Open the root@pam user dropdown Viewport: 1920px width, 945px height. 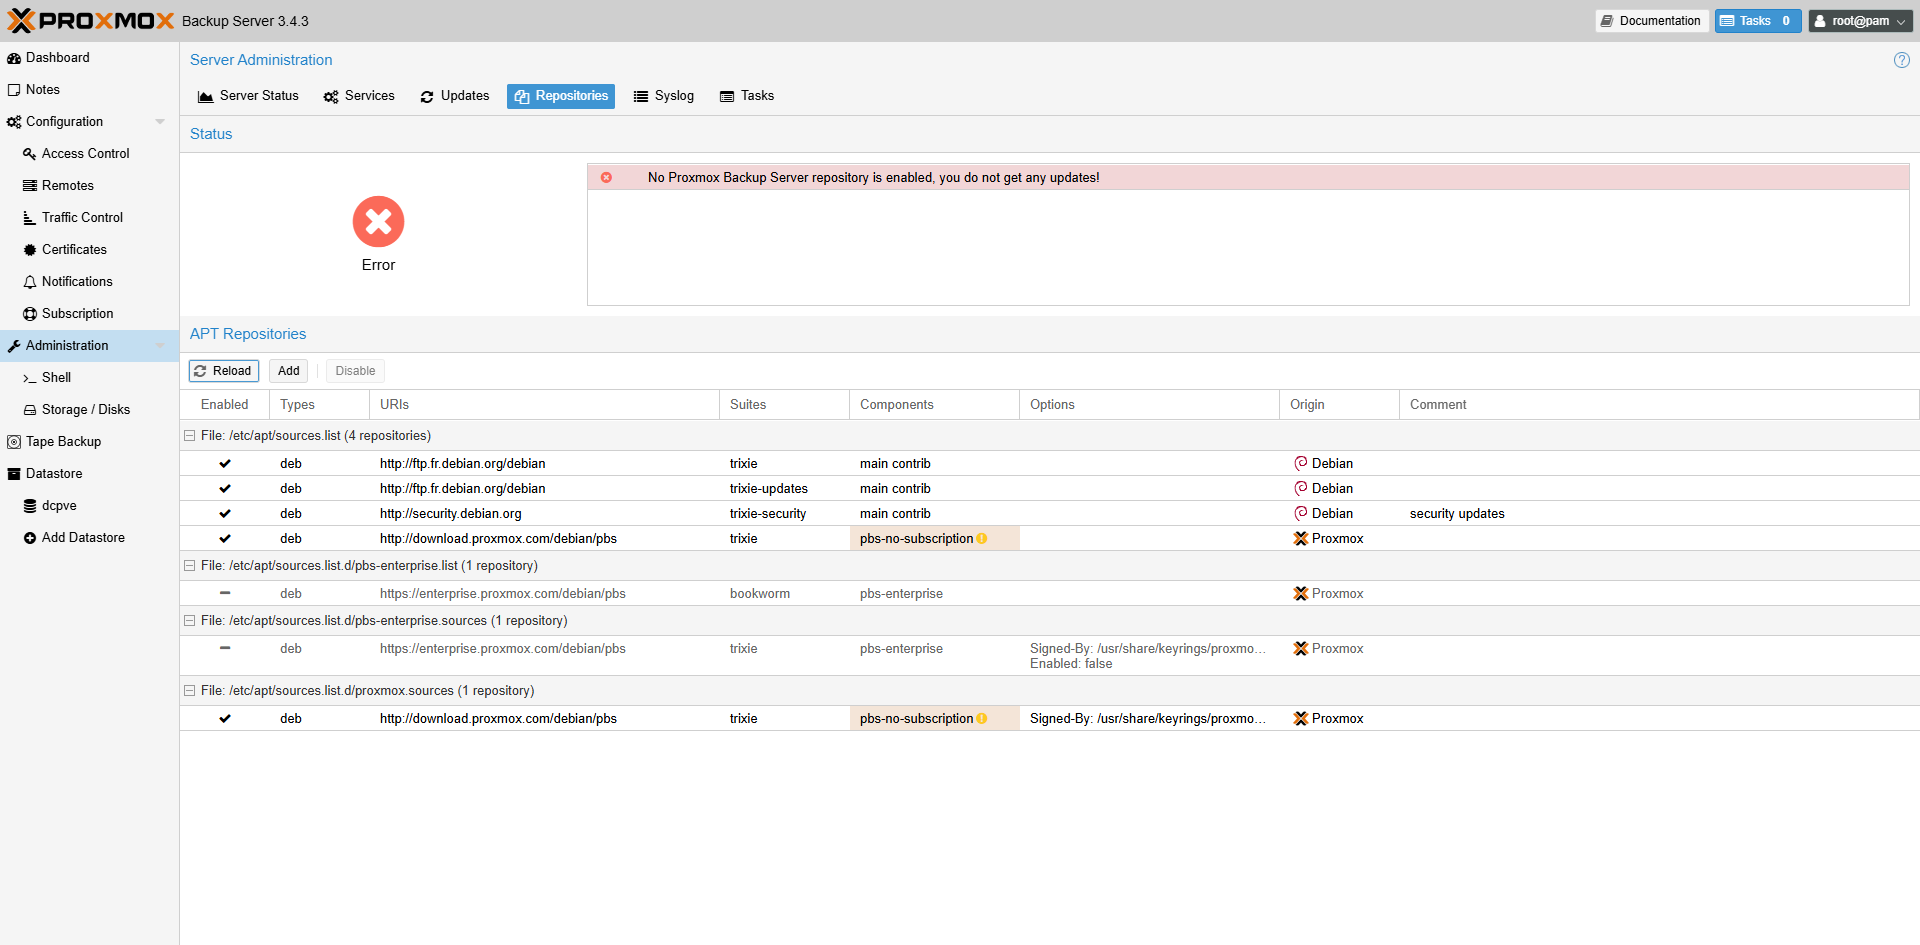pyautogui.click(x=1859, y=21)
